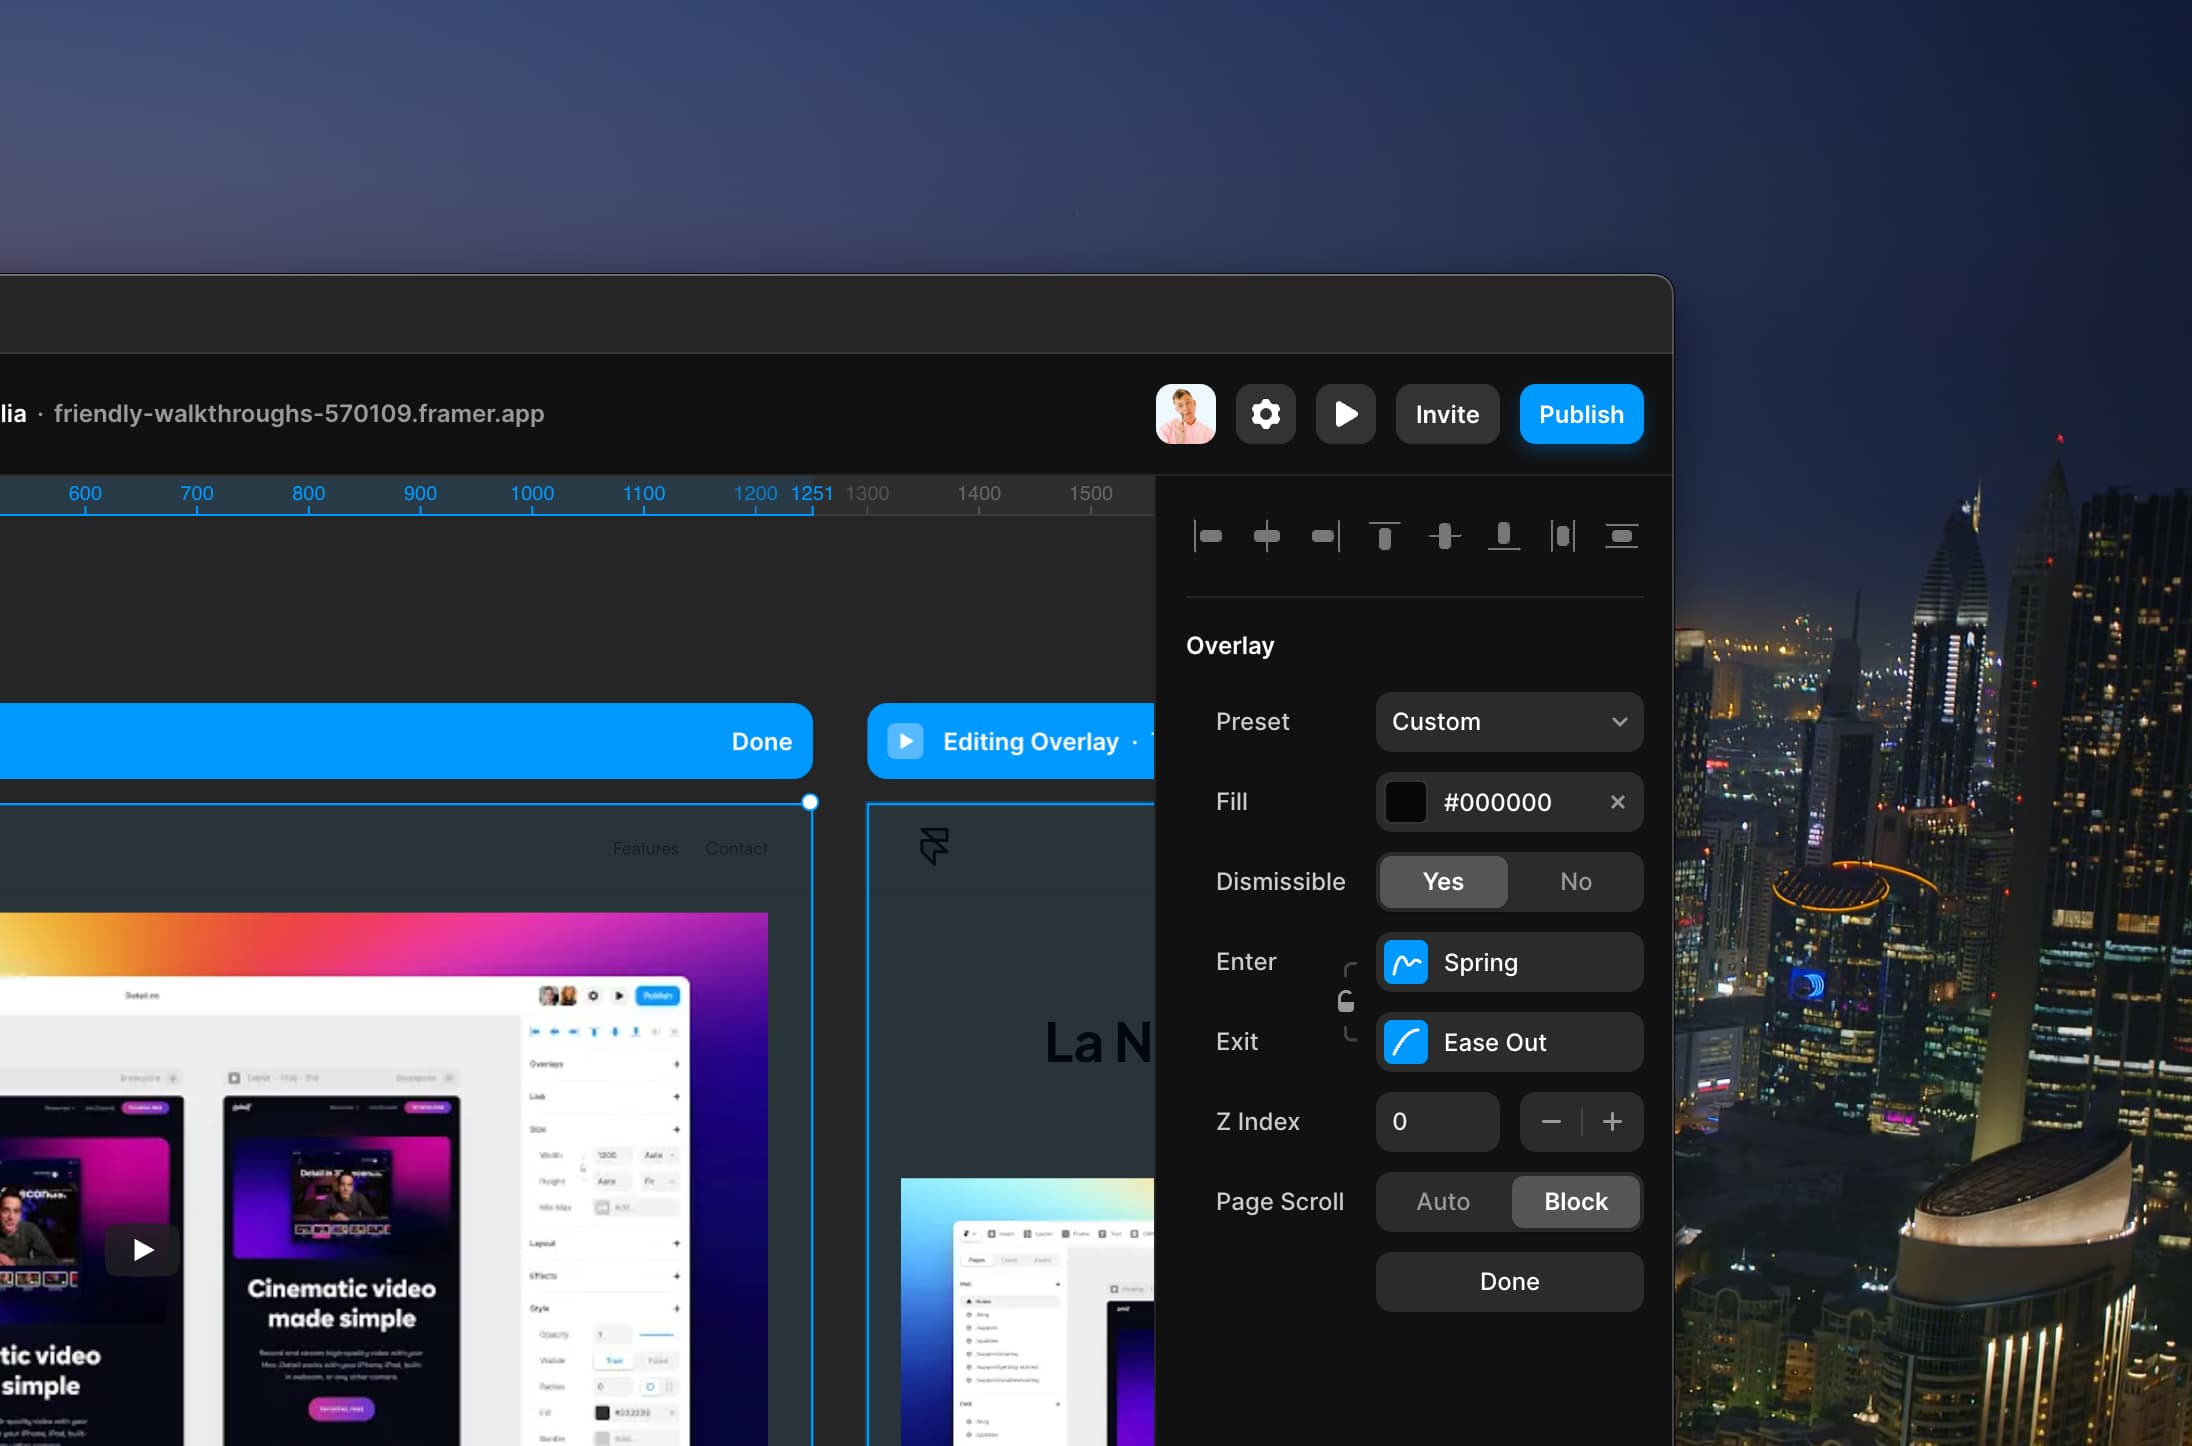Click the align bottom icon
Image resolution: width=2192 pixels, height=1446 pixels.
pyautogui.click(x=1503, y=537)
